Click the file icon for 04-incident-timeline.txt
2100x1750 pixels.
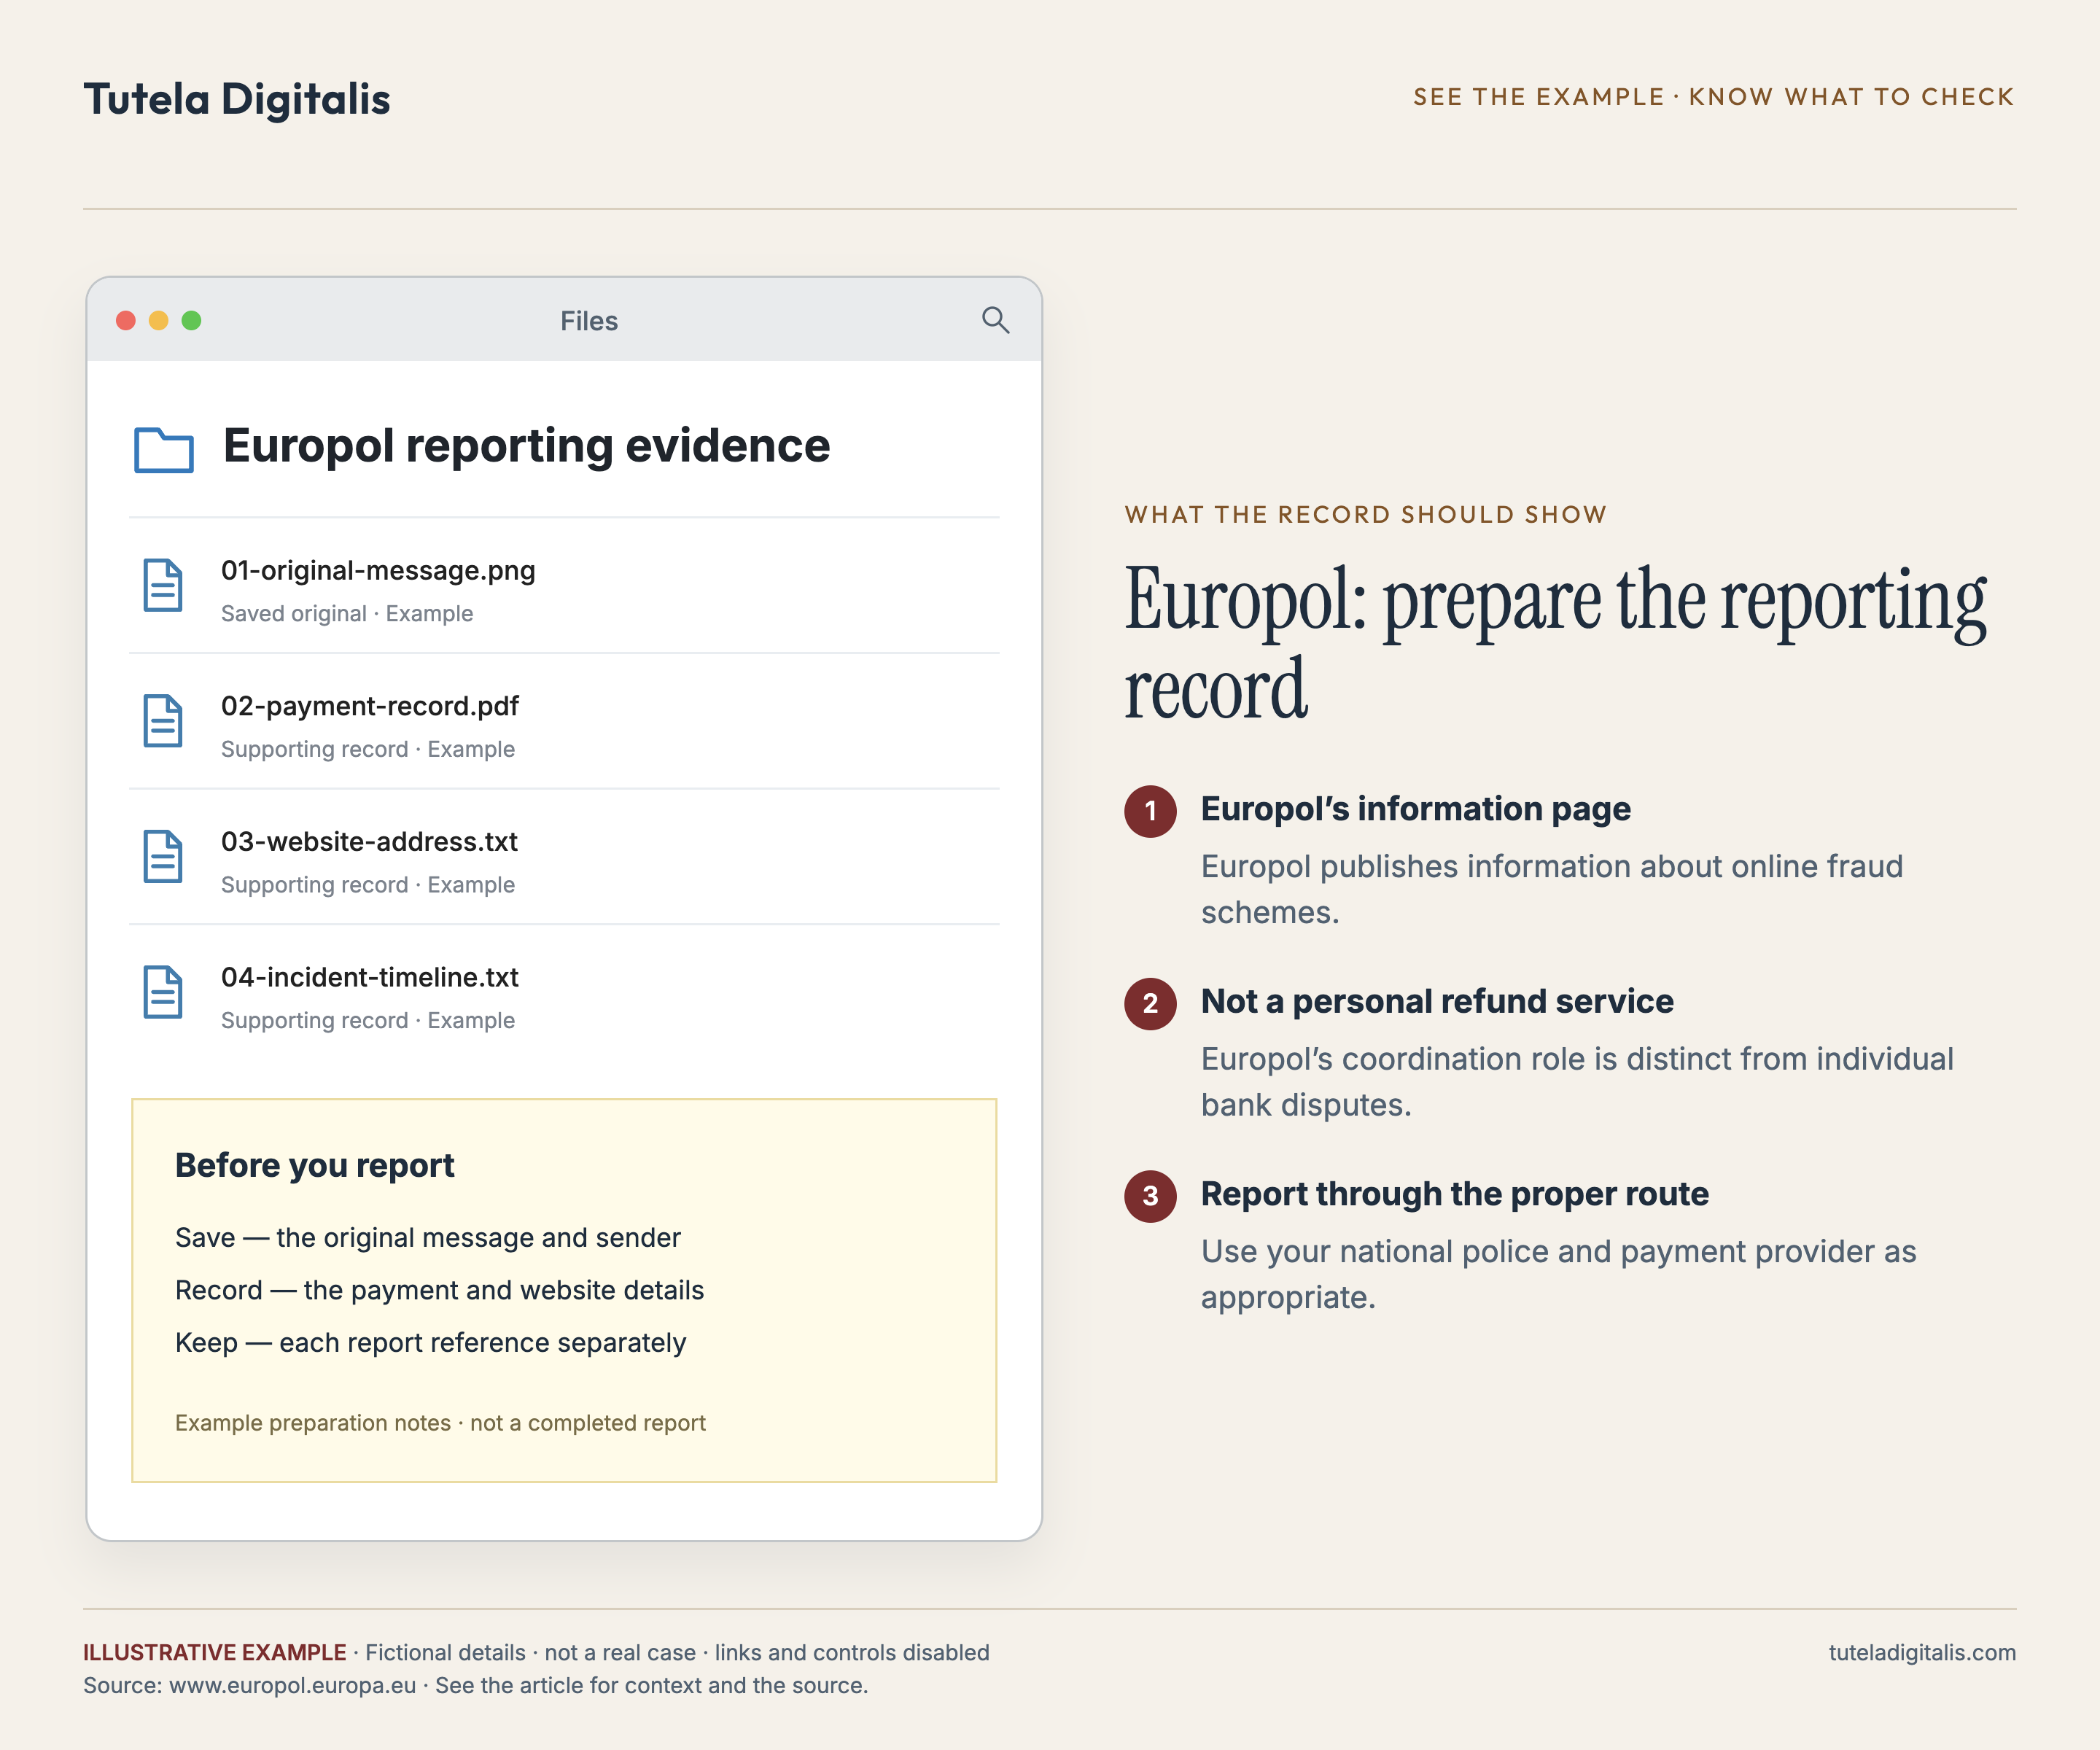coord(163,992)
